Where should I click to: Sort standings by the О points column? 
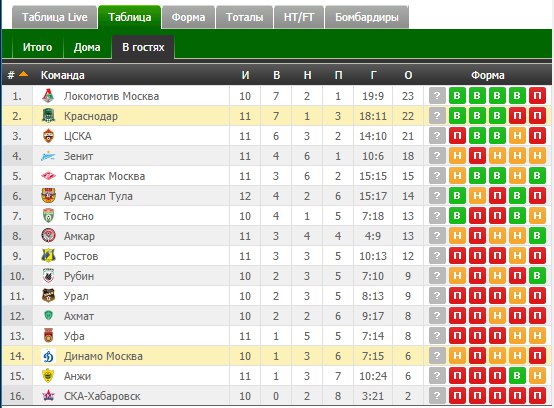[x=408, y=75]
